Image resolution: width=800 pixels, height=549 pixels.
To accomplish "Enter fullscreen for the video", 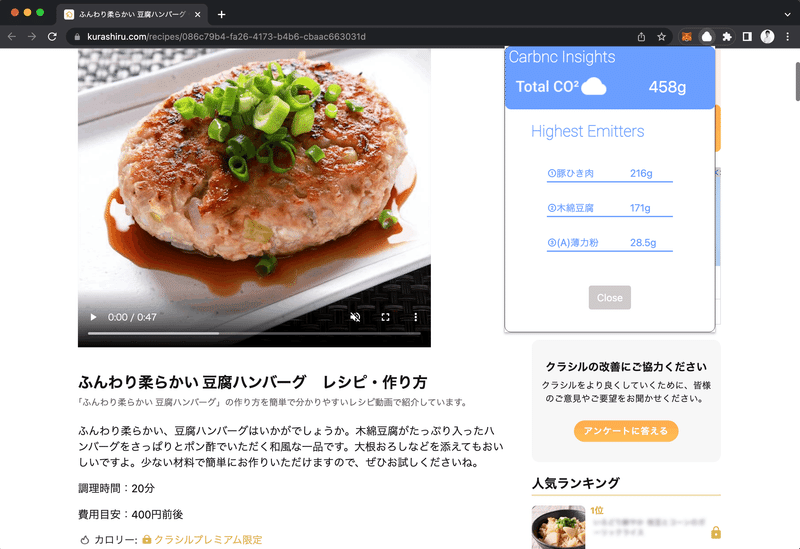I will [x=386, y=317].
